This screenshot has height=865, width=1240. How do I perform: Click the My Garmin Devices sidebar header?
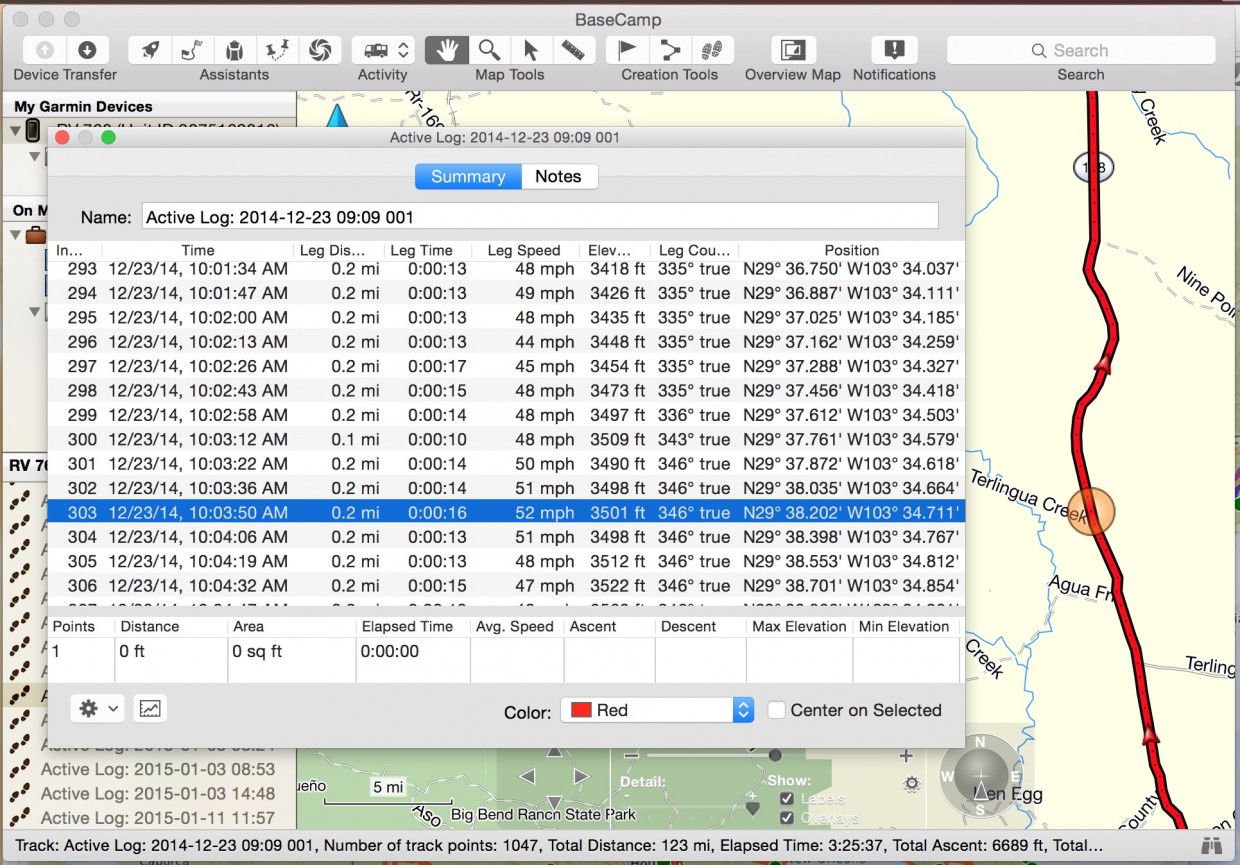click(83, 106)
